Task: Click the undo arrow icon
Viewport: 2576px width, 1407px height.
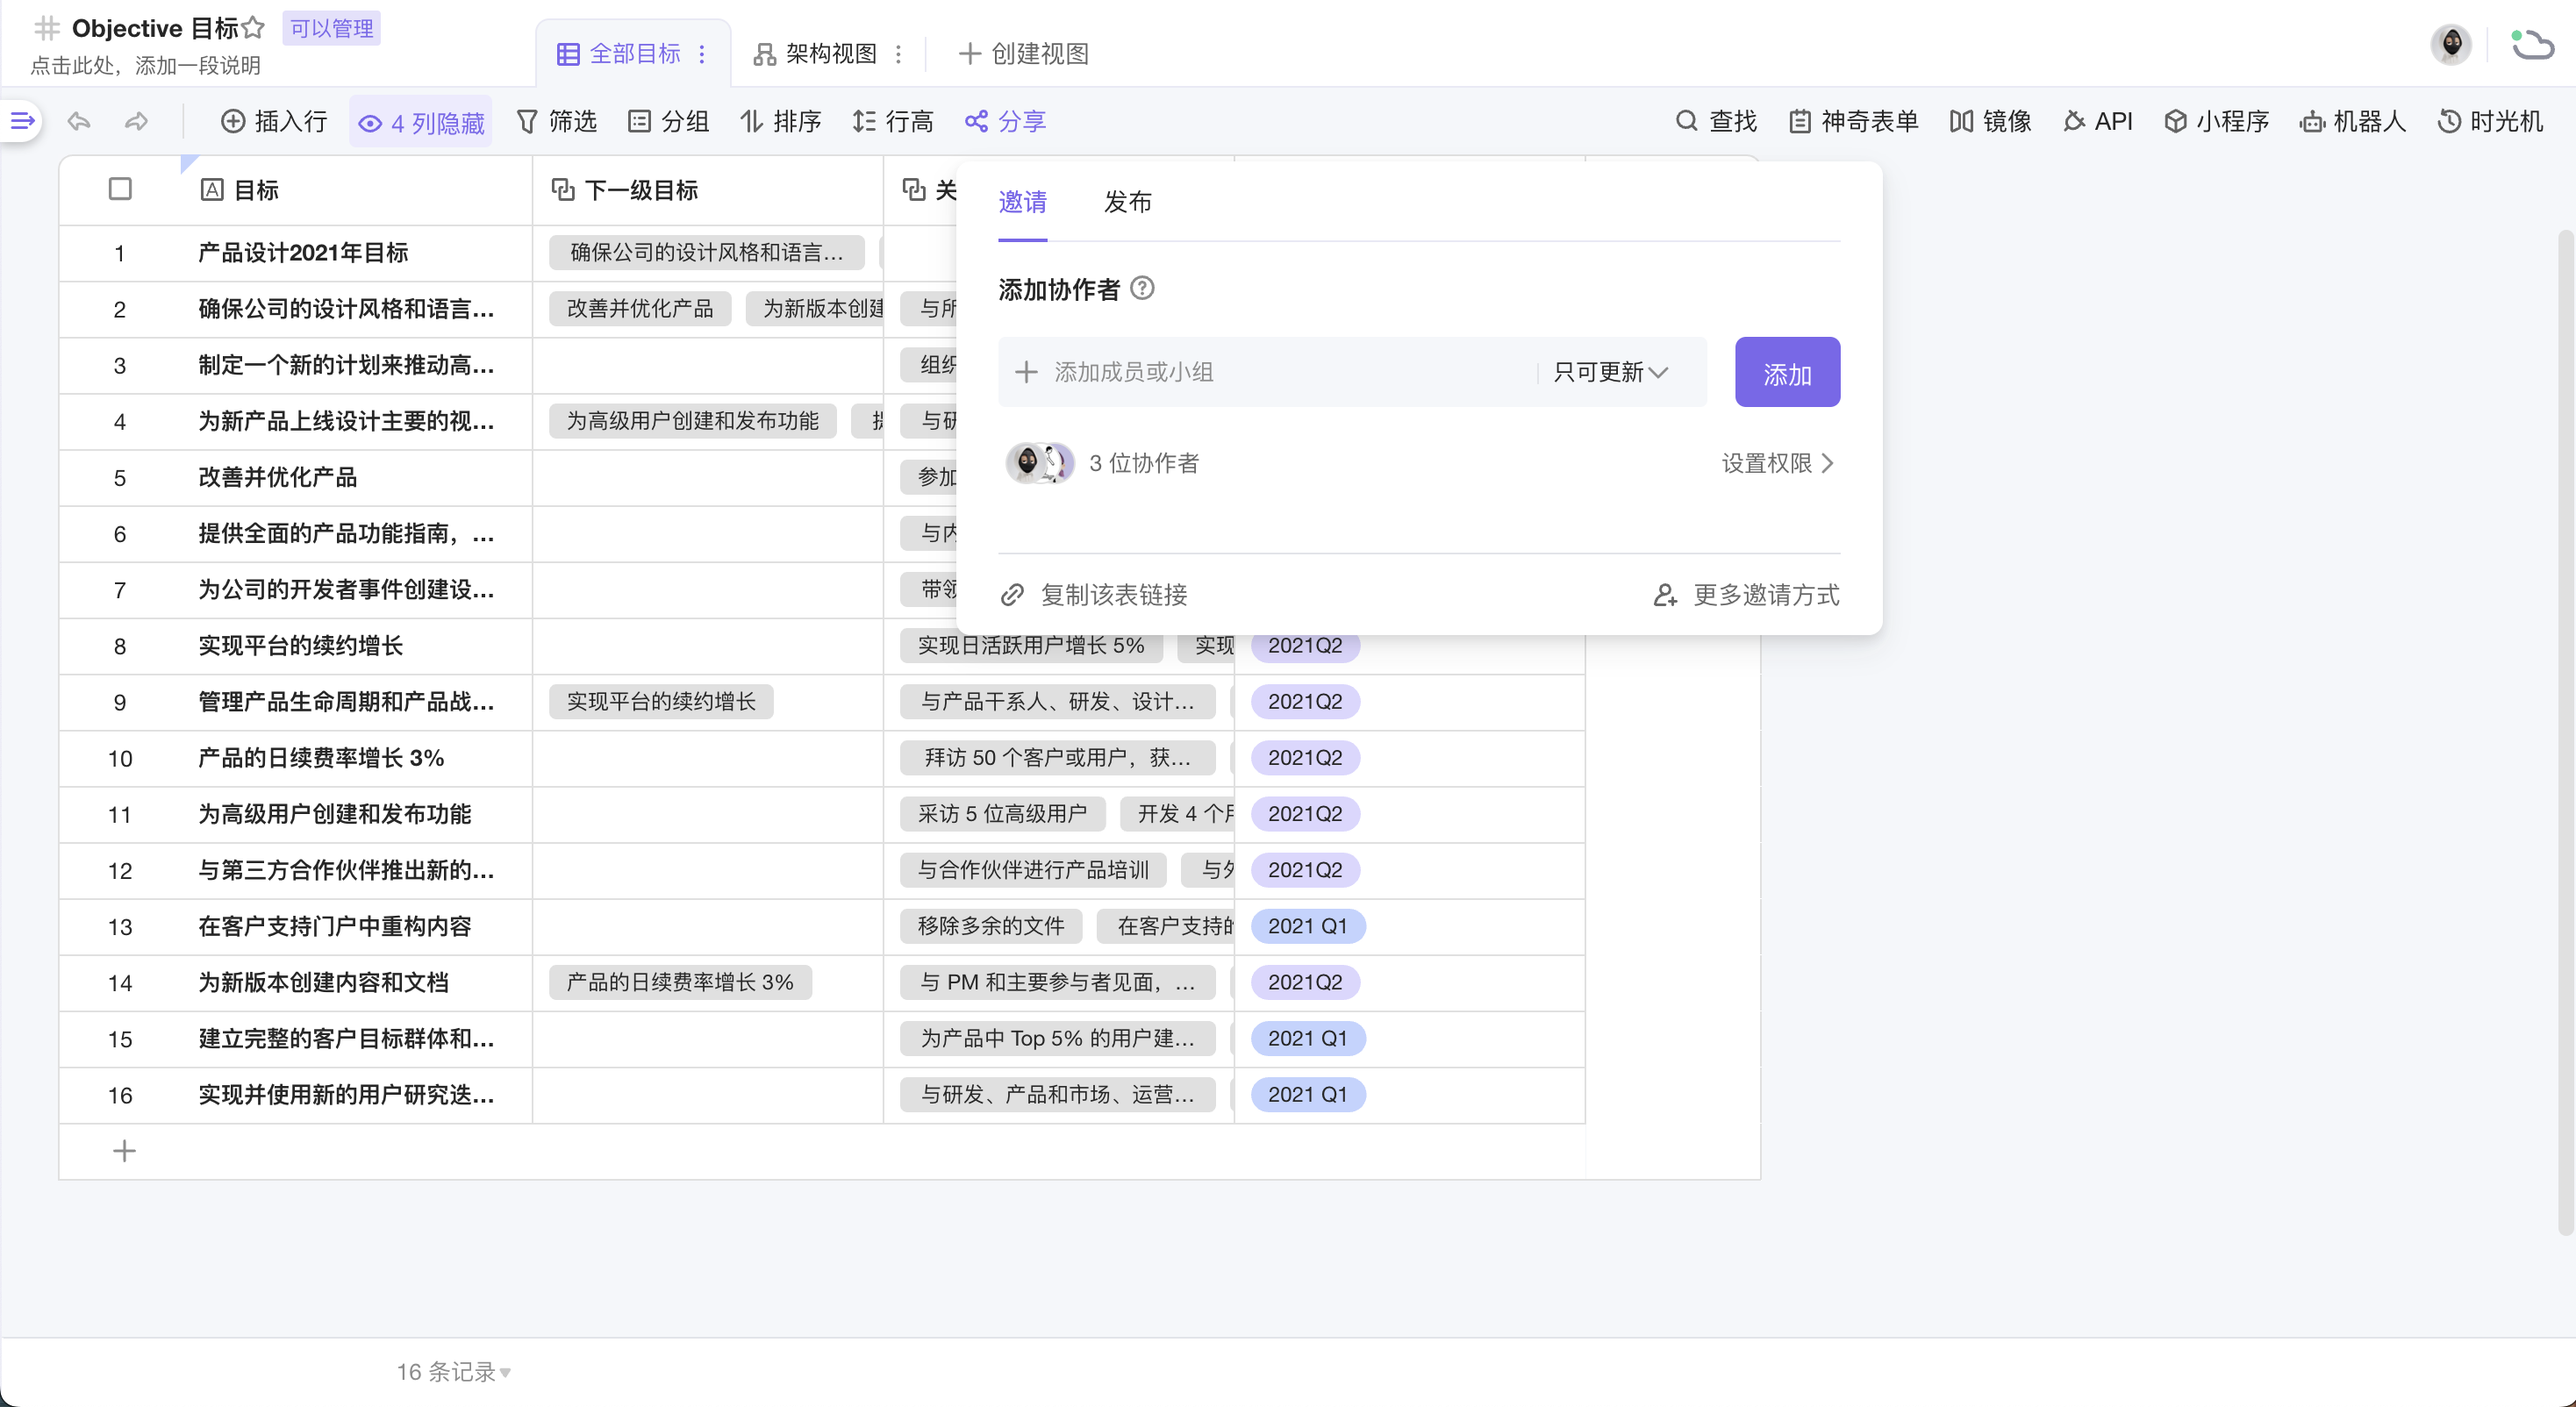Action: pyautogui.click(x=79, y=121)
